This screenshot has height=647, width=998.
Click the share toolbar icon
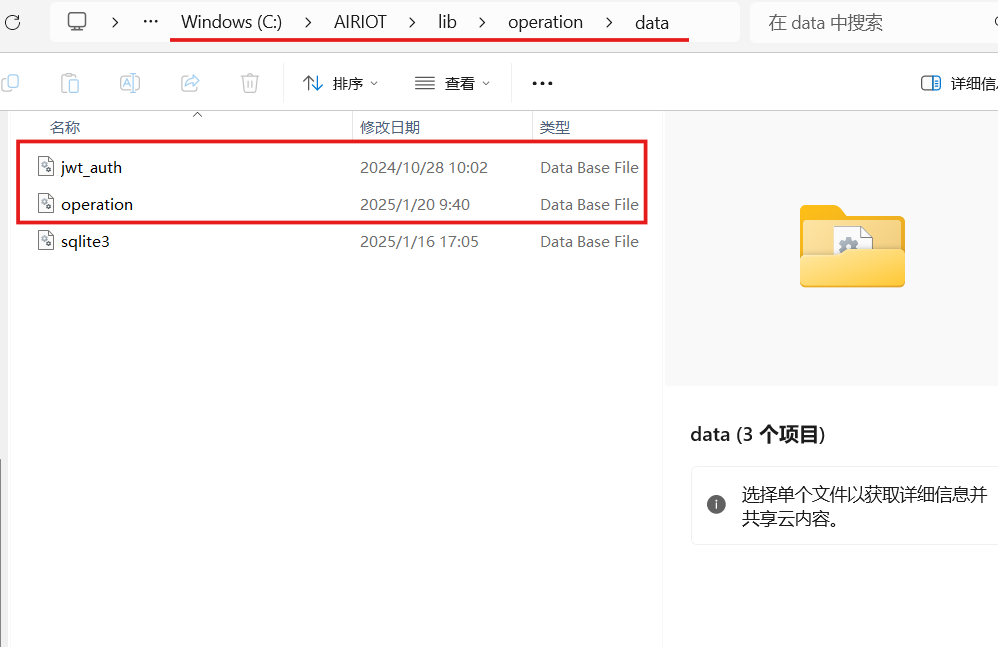click(190, 83)
